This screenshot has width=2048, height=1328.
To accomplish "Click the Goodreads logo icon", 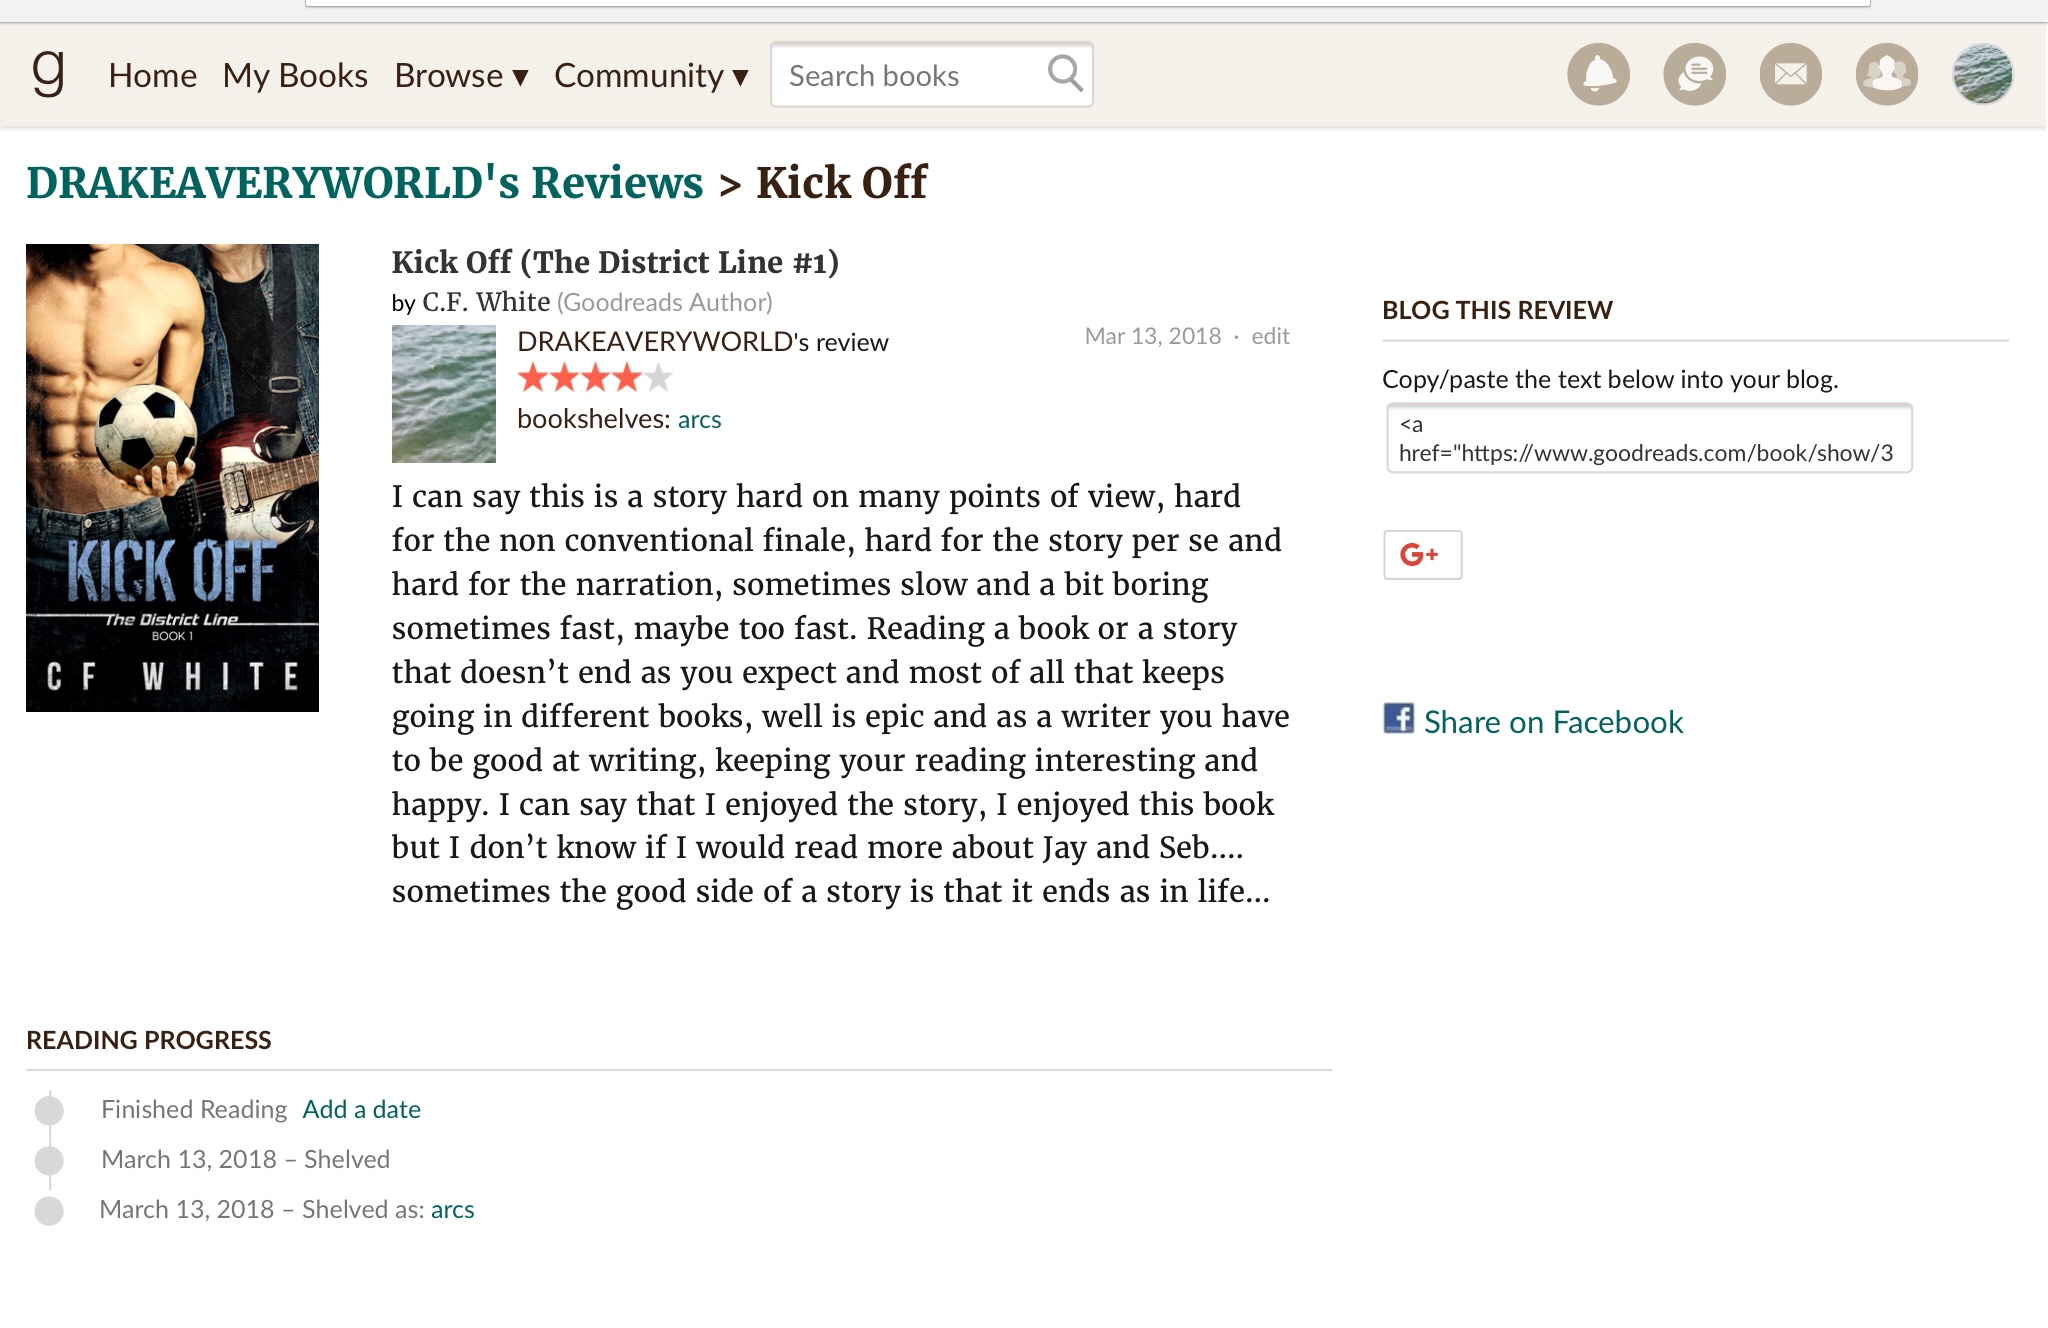I will pos(48,73).
